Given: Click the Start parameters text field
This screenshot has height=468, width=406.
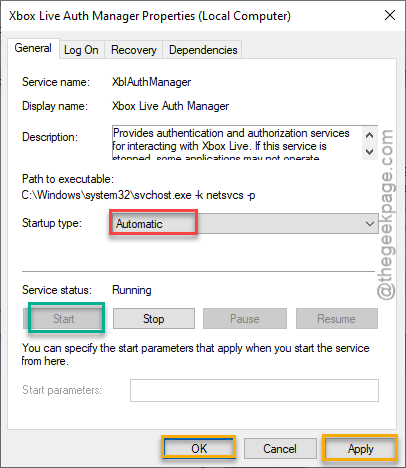Looking at the screenshot, I should pyautogui.click(x=254, y=390).
